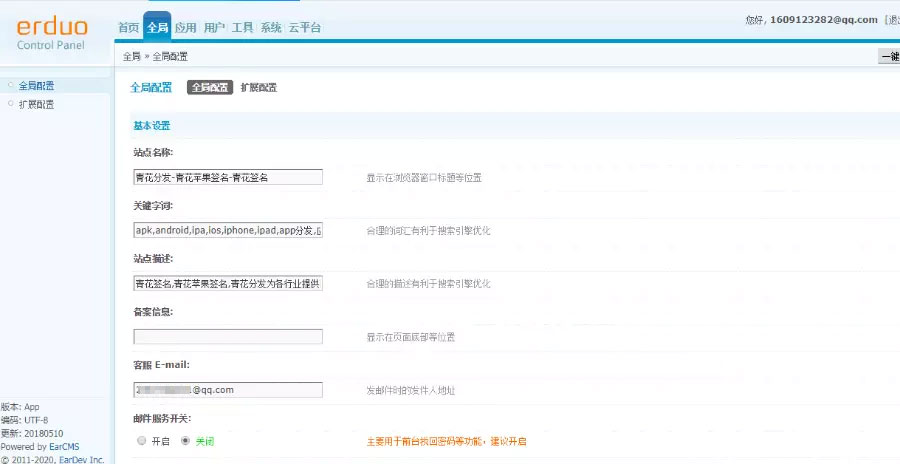Click the dark 全局配置 sub-tab button
Image resolution: width=900 pixels, height=464 pixels.
coord(210,88)
